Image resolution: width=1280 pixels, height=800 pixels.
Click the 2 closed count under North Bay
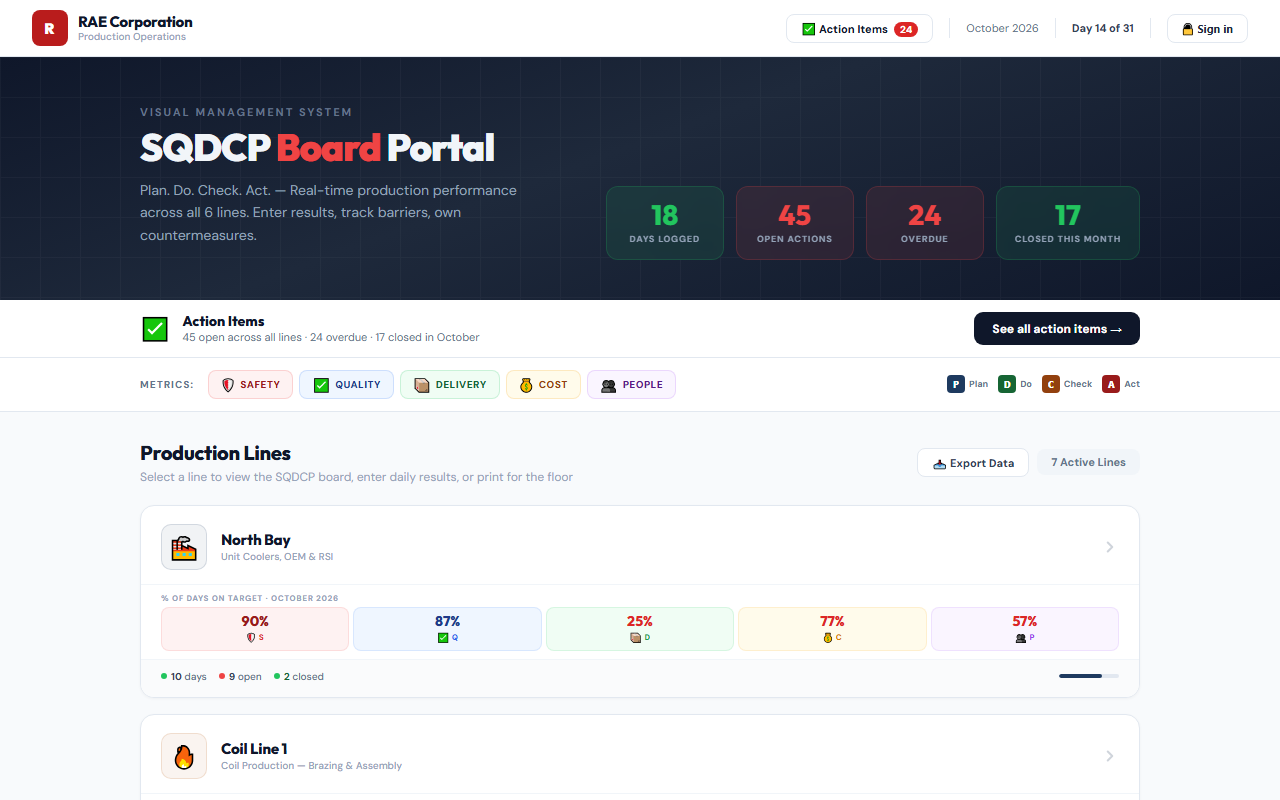point(299,677)
